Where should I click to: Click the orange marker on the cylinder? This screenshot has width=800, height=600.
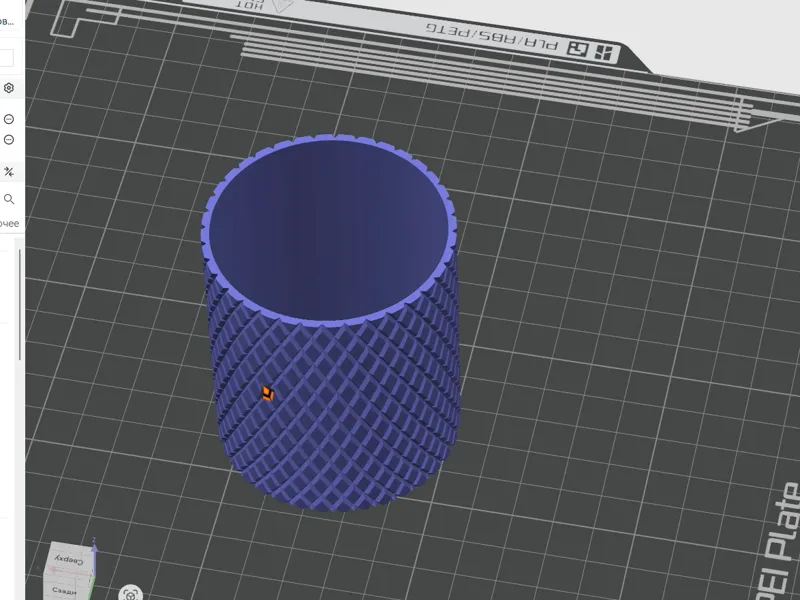pyautogui.click(x=268, y=394)
